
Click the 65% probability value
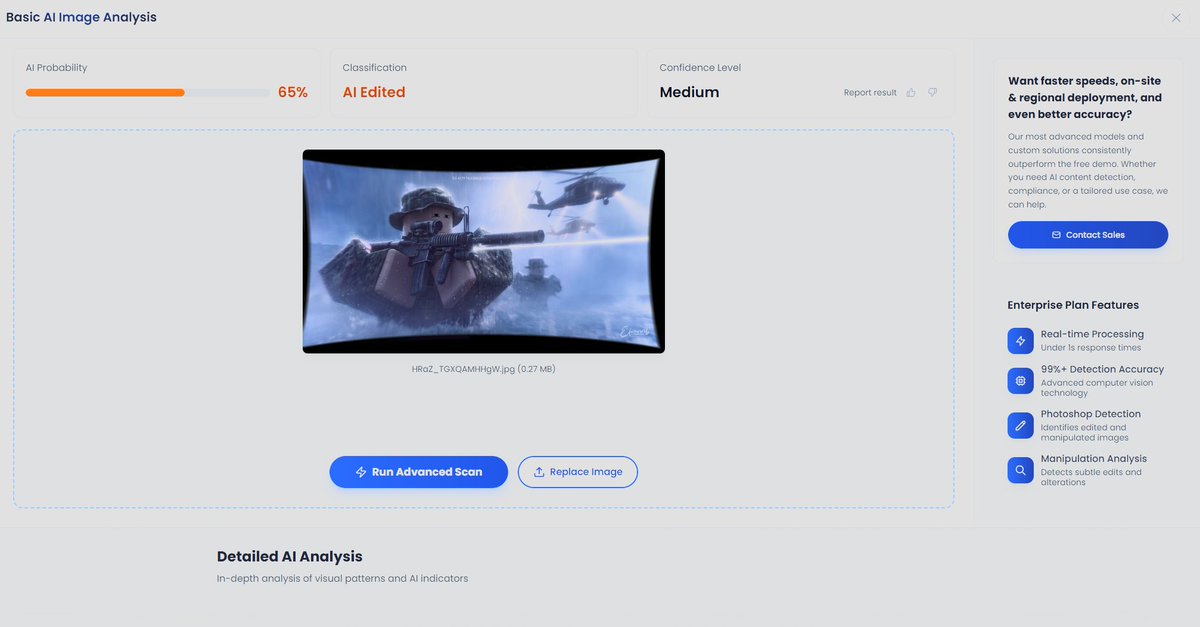293,92
